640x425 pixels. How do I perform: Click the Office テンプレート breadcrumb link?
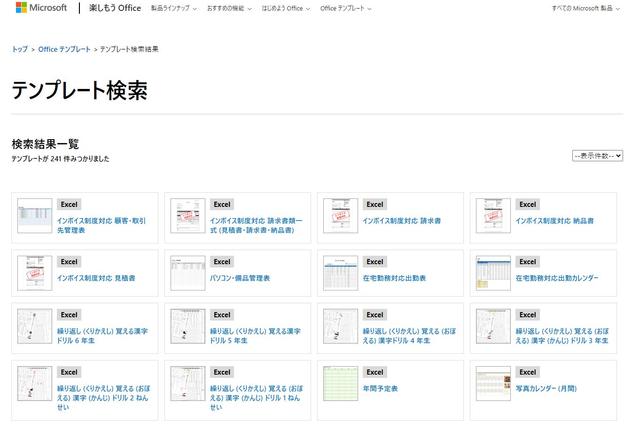click(64, 49)
